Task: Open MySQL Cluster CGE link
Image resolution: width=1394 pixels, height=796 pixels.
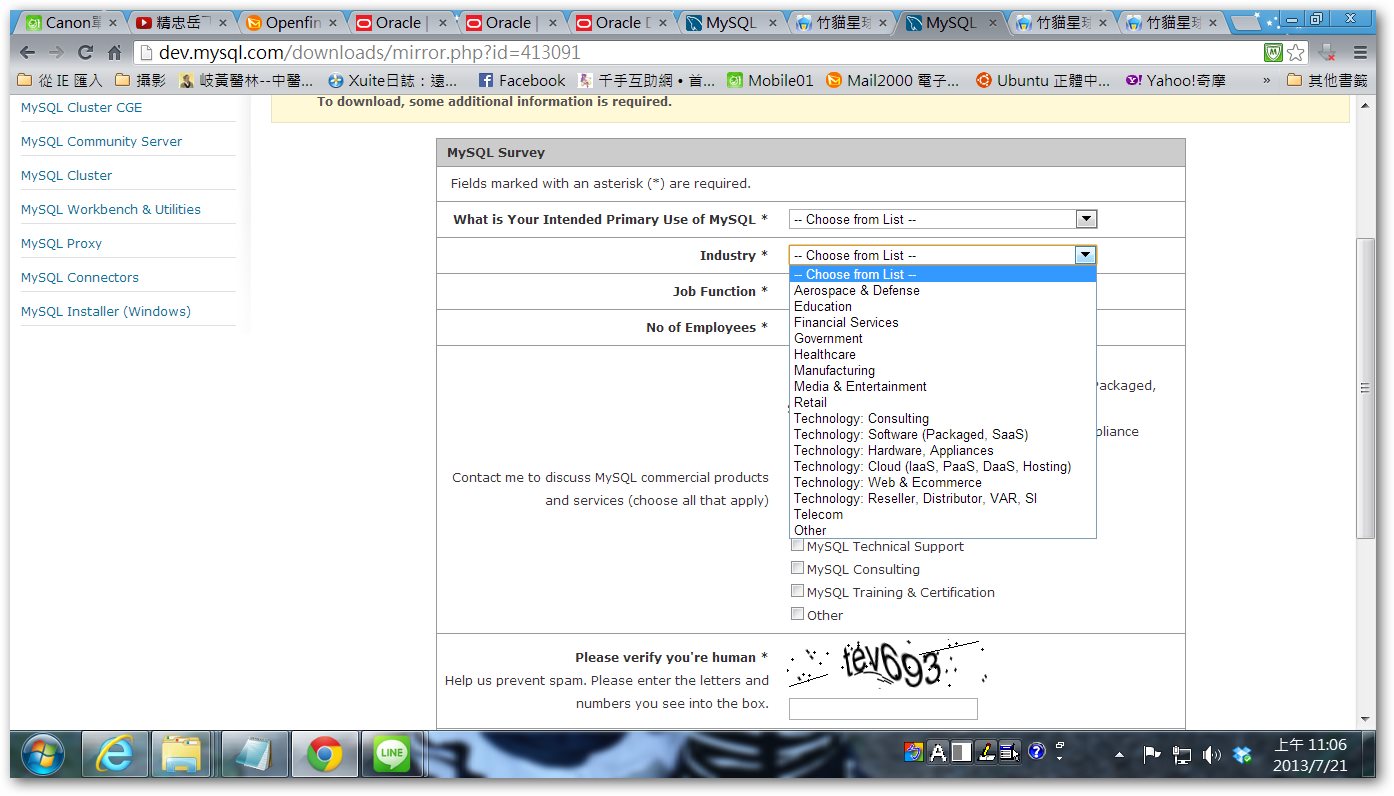Action: pos(82,107)
